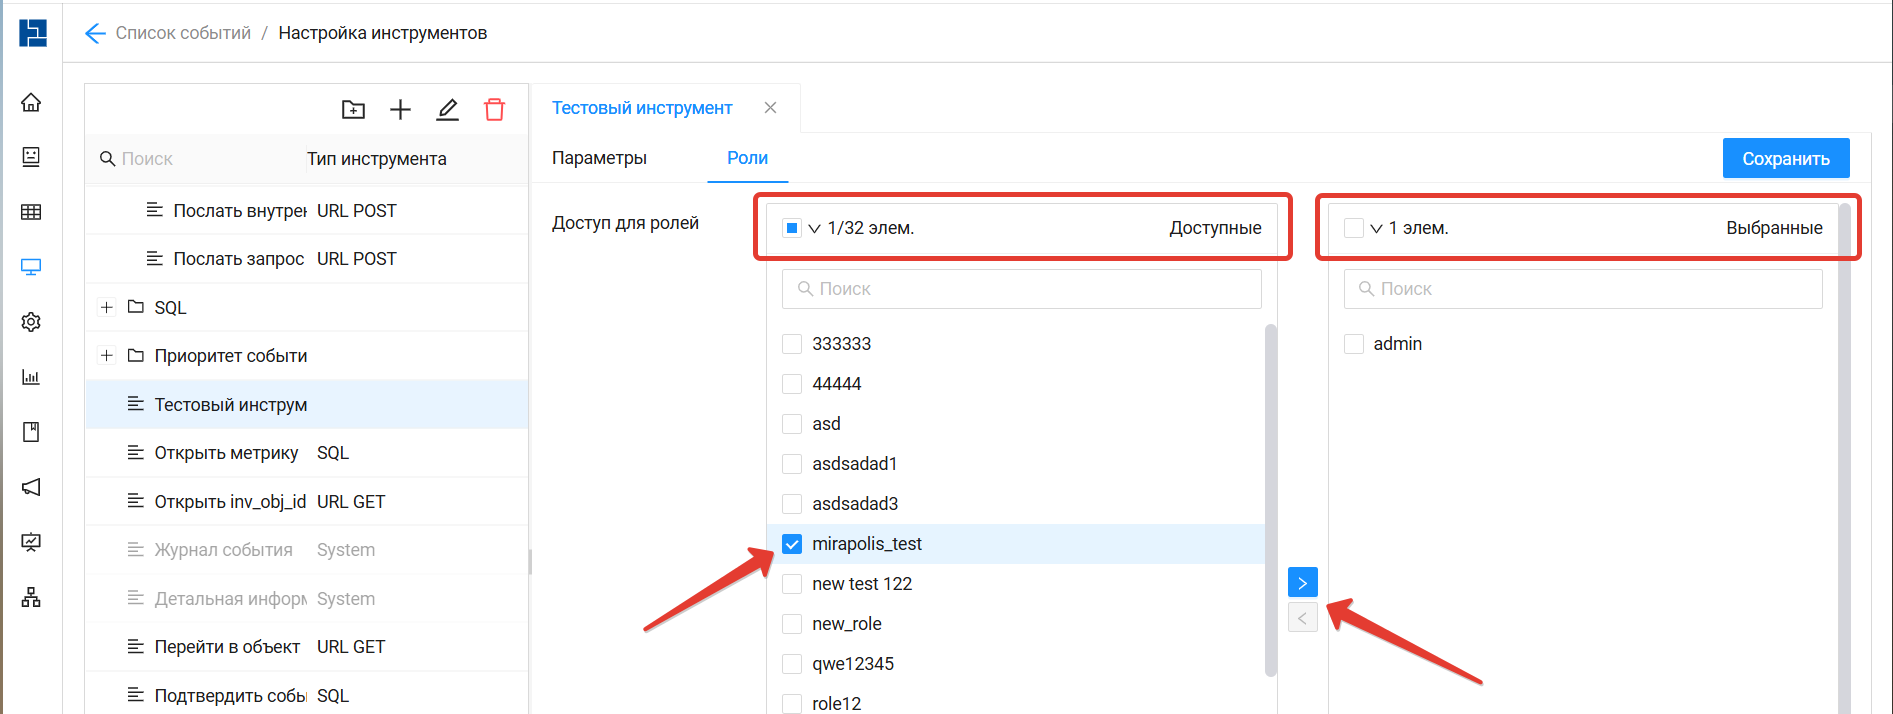Image resolution: width=1893 pixels, height=714 pixels.
Task: Click the red trash delete icon
Action: click(494, 110)
